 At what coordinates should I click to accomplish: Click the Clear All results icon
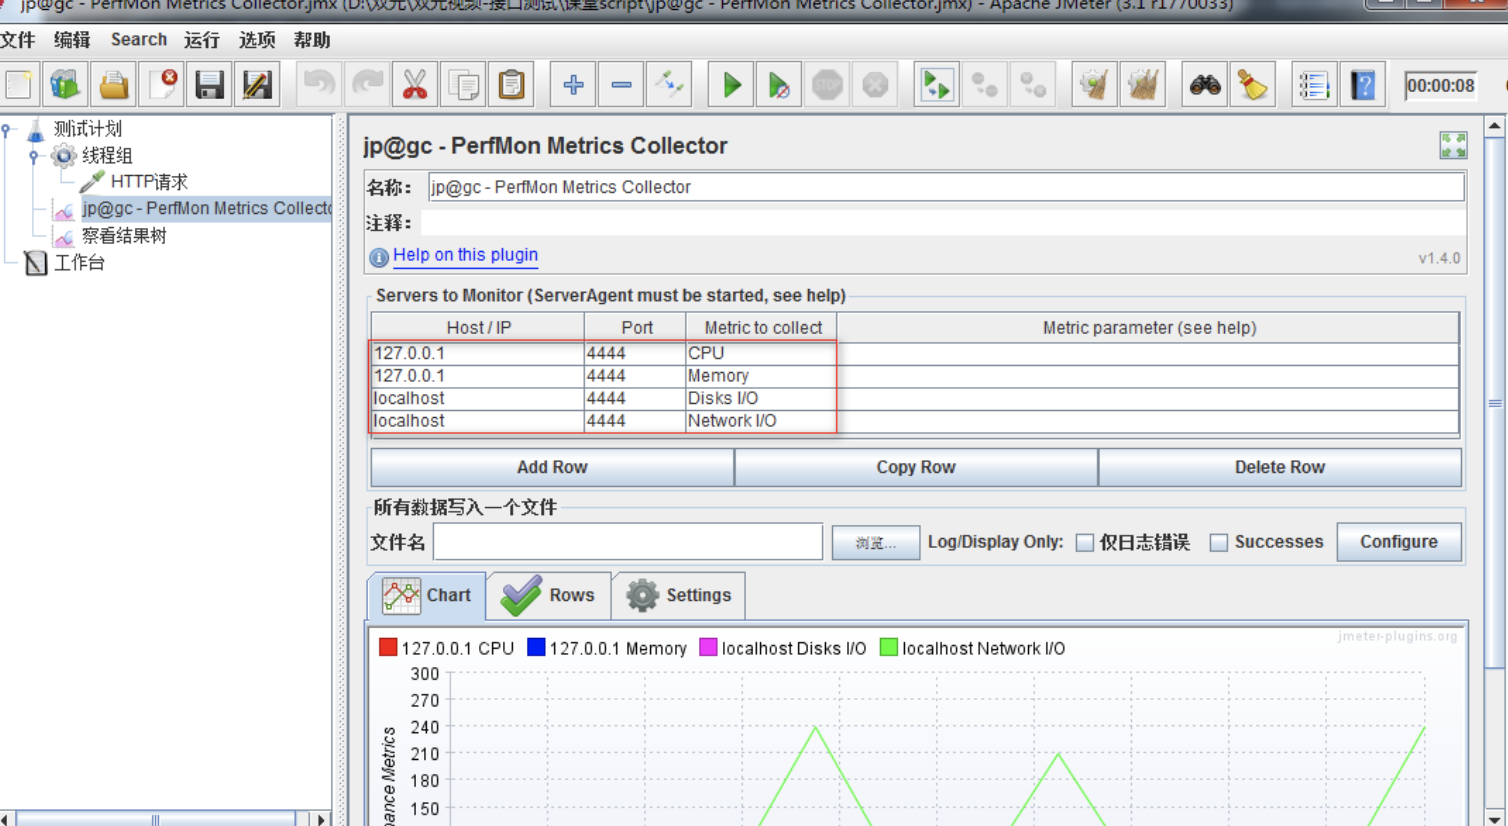coord(1143,85)
